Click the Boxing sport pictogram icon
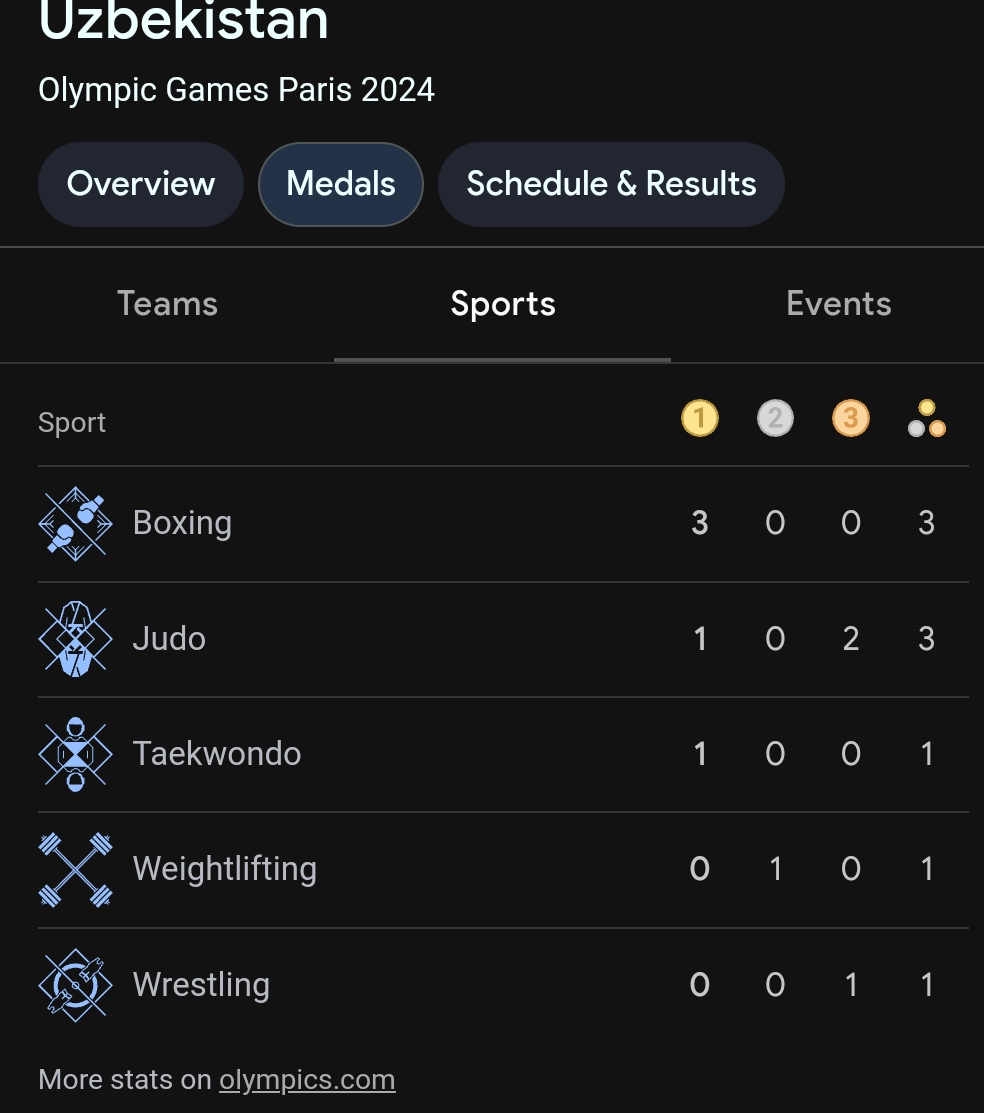984x1113 pixels. (75, 523)
